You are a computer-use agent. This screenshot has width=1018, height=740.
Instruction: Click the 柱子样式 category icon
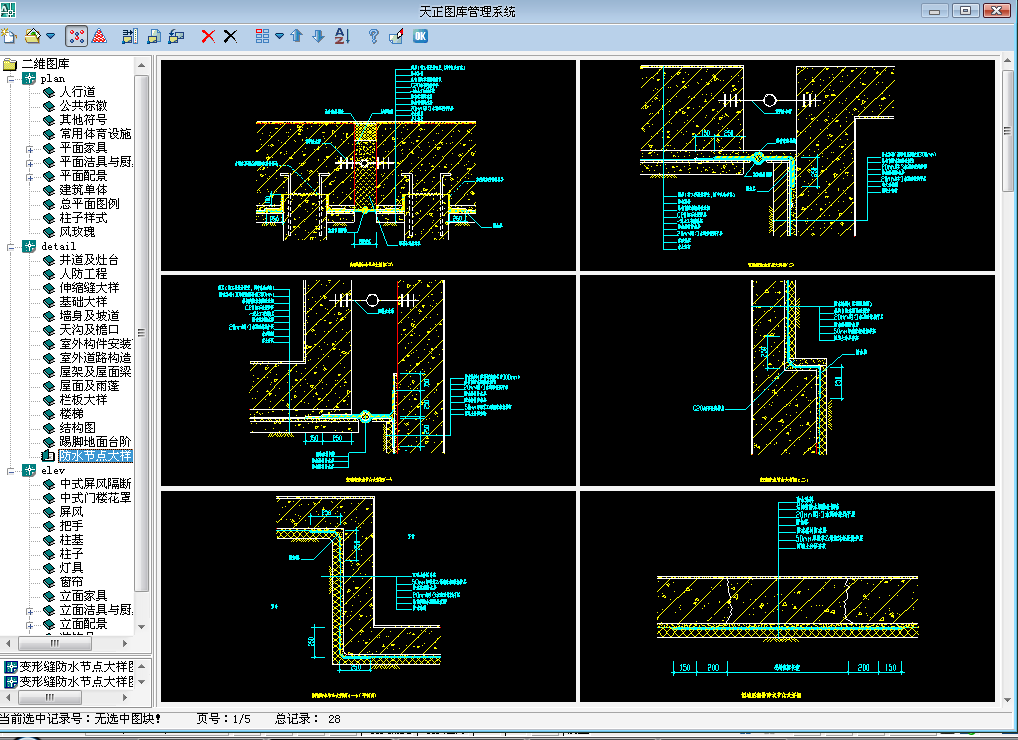[x=49, y=218]
